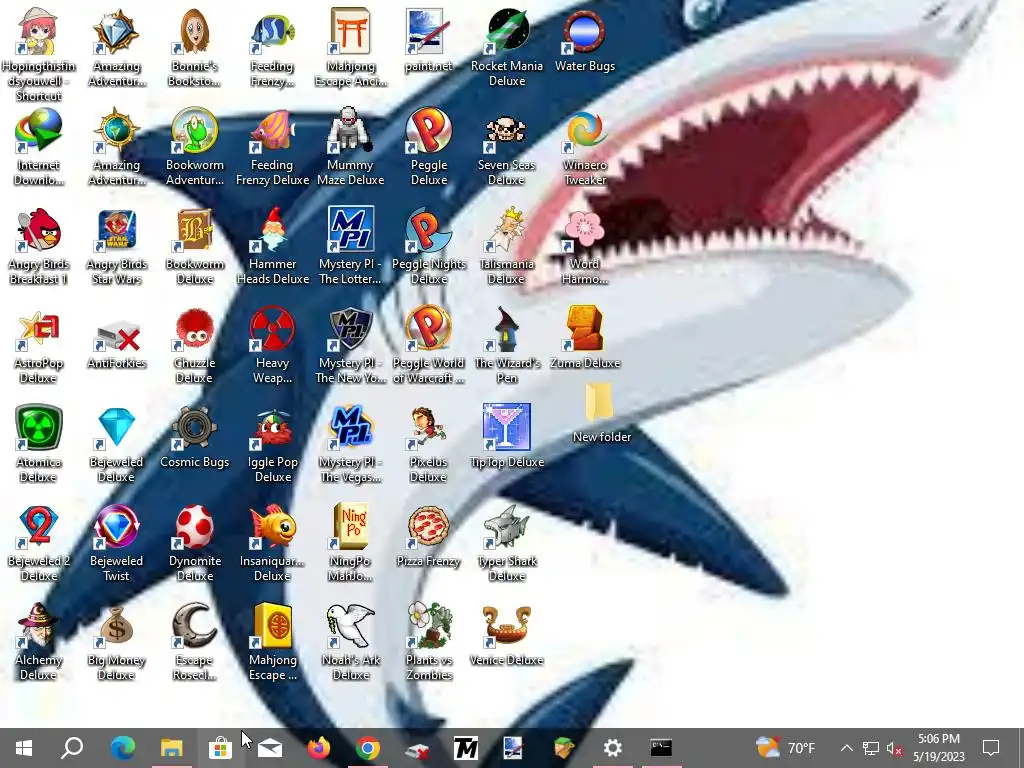Launch Typer Shark Deluxe icon

pyautogui.click(x=507, y=526)
